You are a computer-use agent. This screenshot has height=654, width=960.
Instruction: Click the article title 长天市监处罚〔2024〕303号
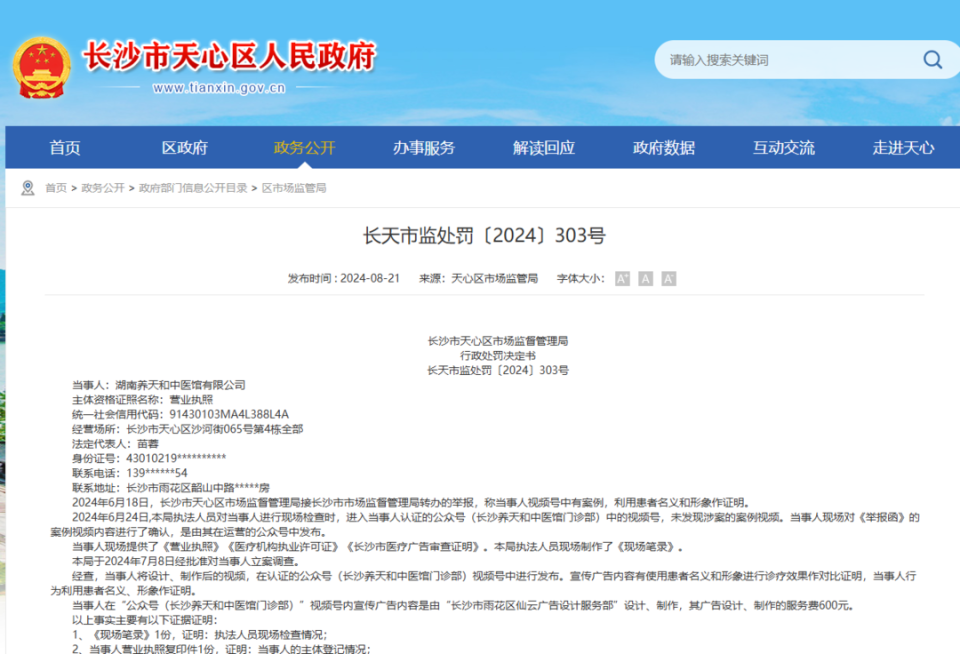tap(480, 235)
